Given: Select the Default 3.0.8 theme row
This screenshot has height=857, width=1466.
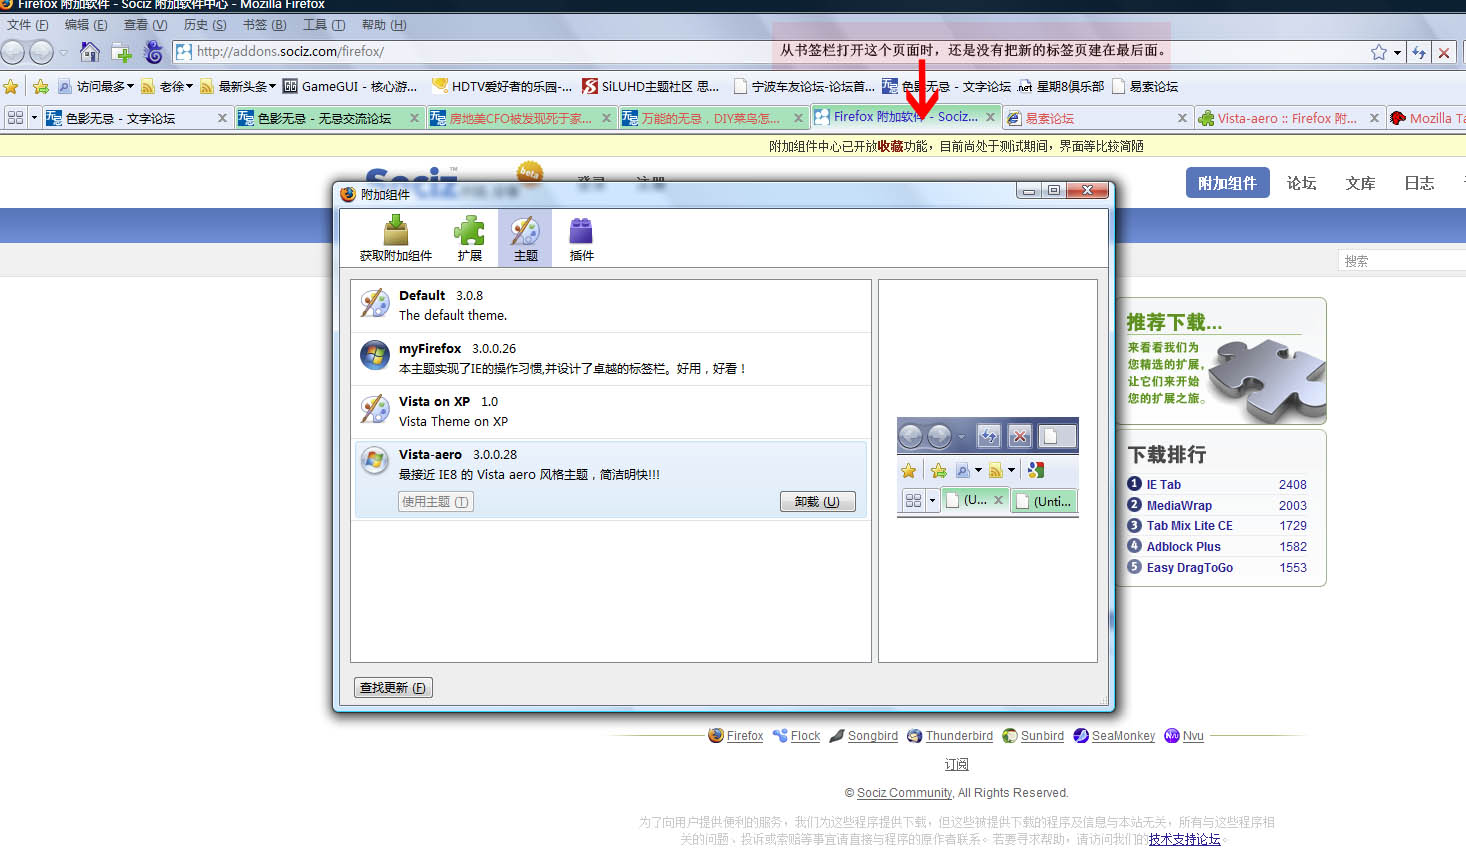Looking at the screenshot, I should [x=611, y=306].
